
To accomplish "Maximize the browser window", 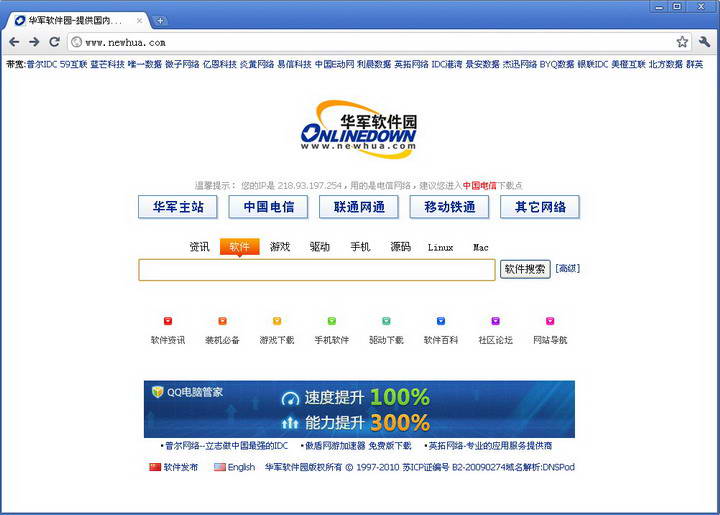I will pyautogui.click(x=677, y=6).
